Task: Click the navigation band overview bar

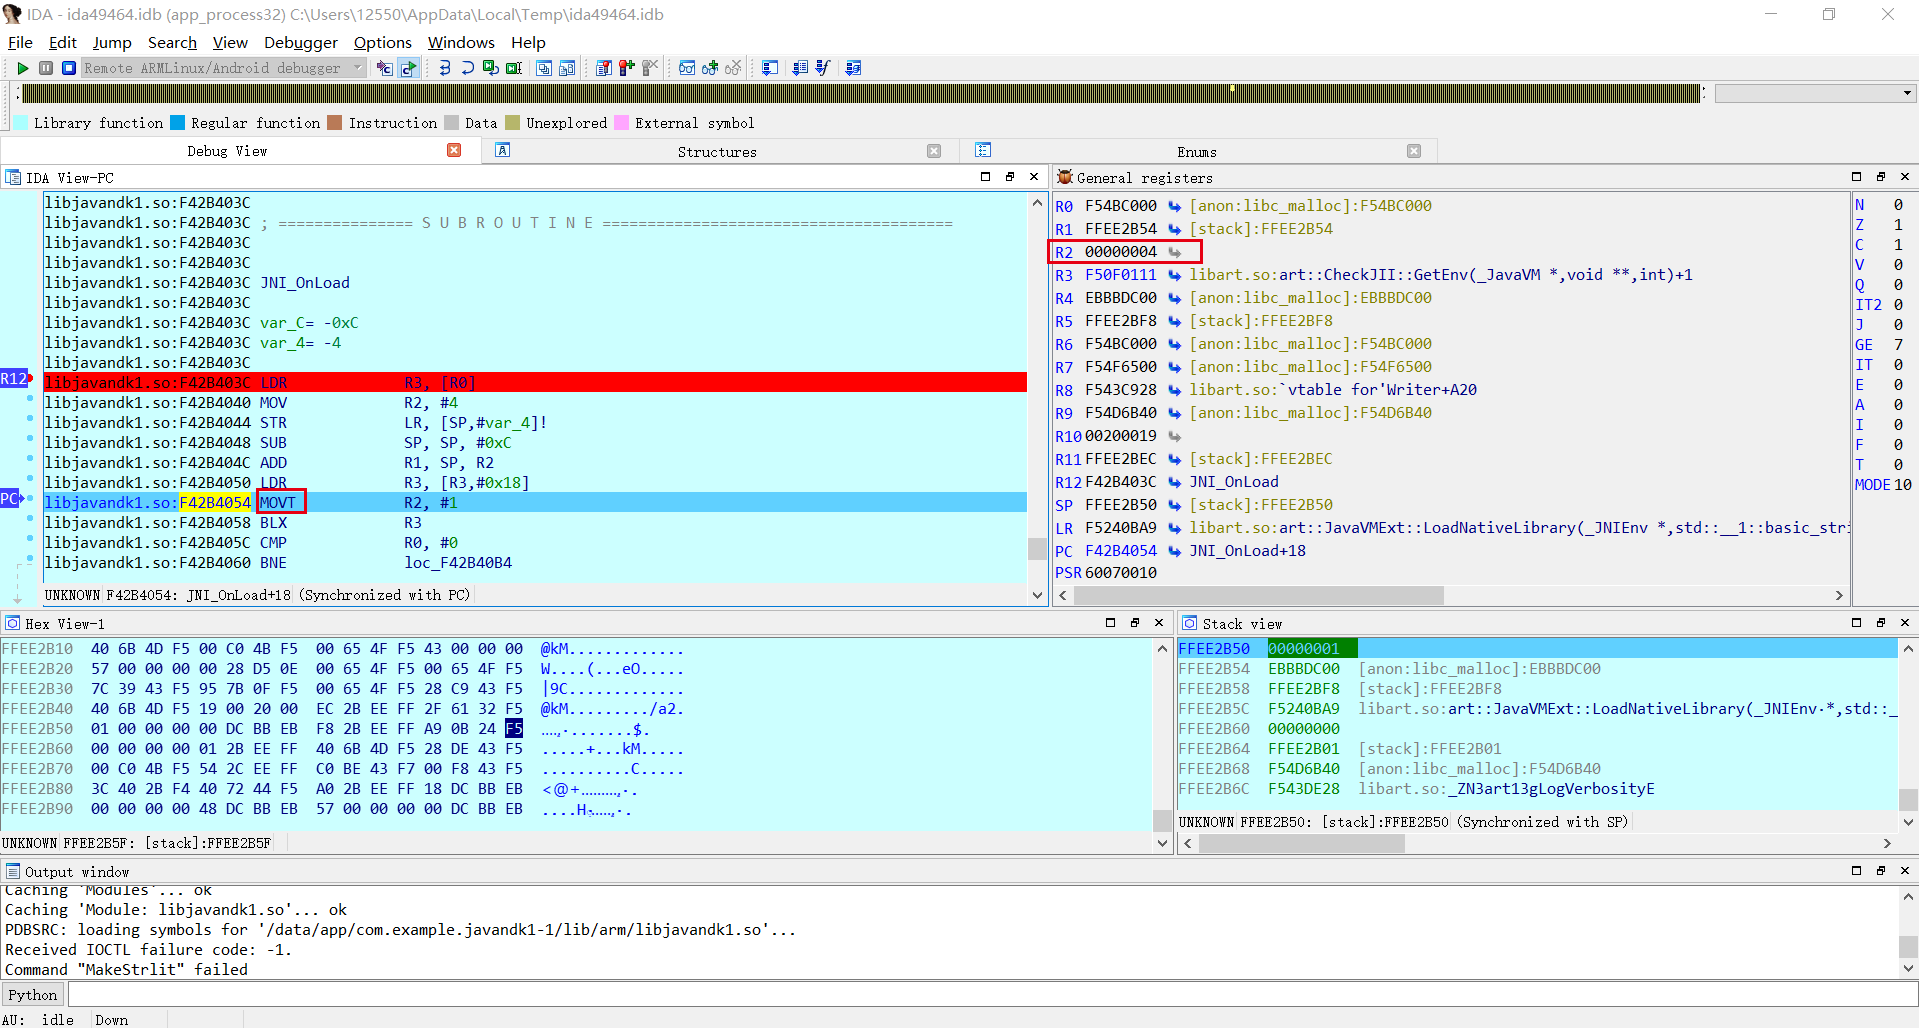Action: click(862, 93)
